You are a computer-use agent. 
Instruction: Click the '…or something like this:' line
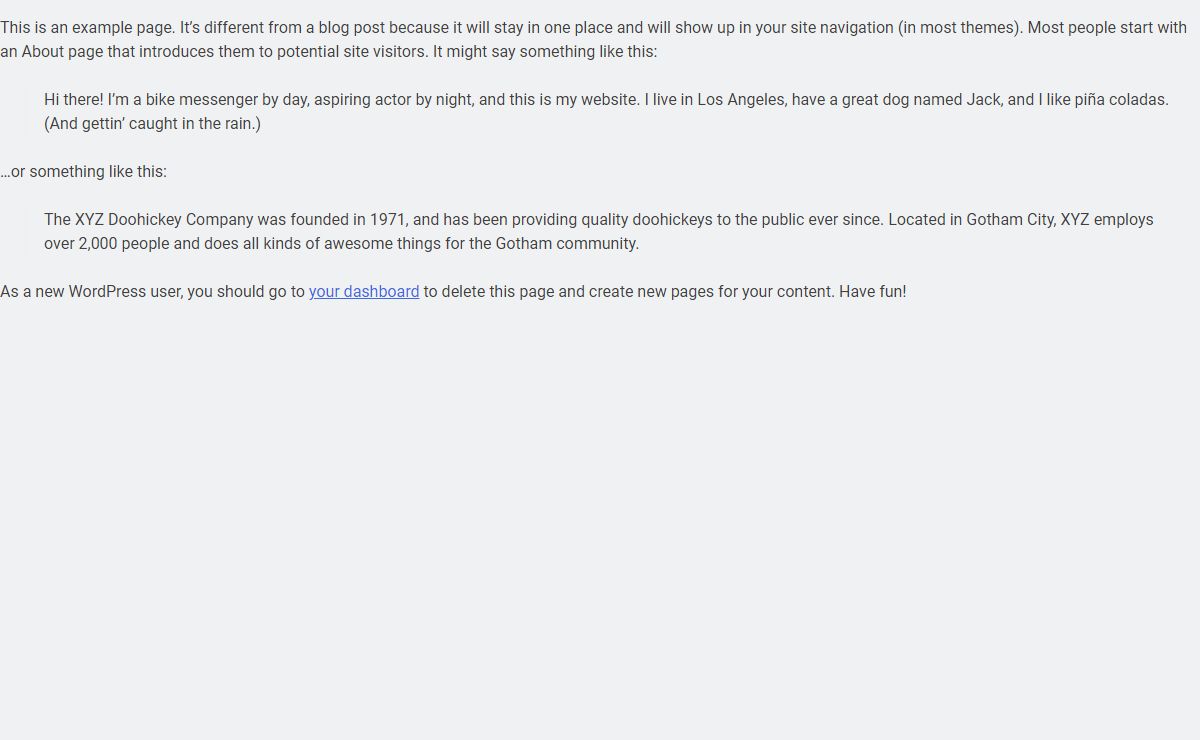84,171
